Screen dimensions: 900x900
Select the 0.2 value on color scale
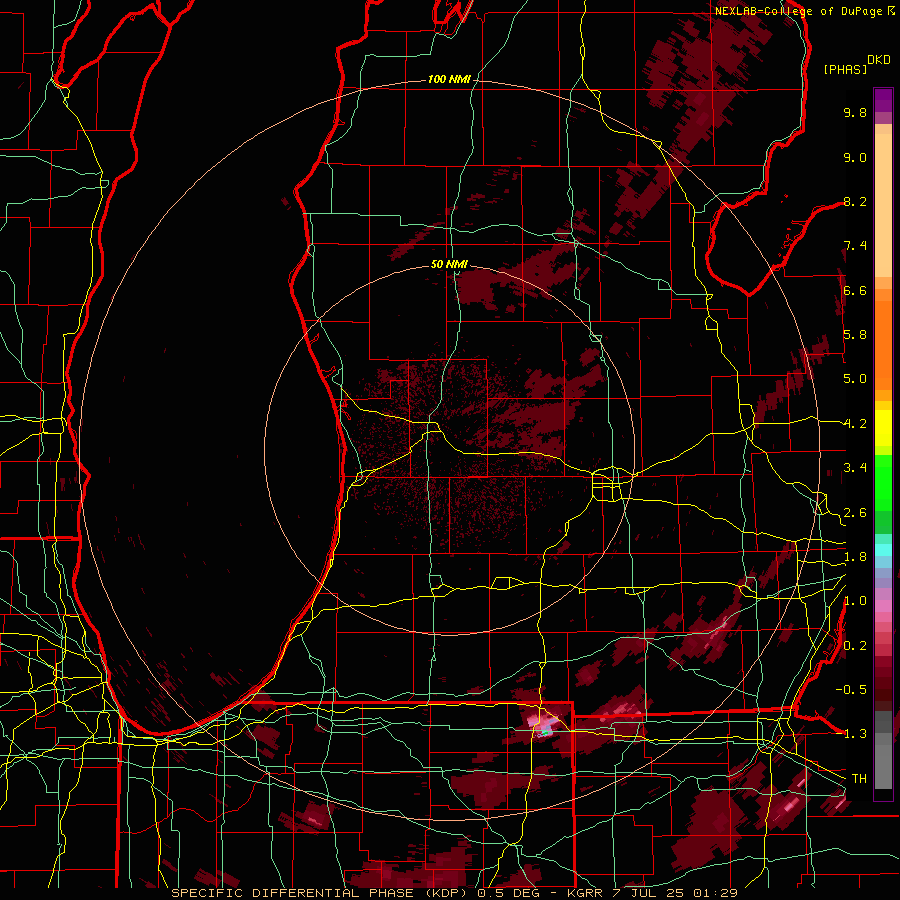click(855, 646)
